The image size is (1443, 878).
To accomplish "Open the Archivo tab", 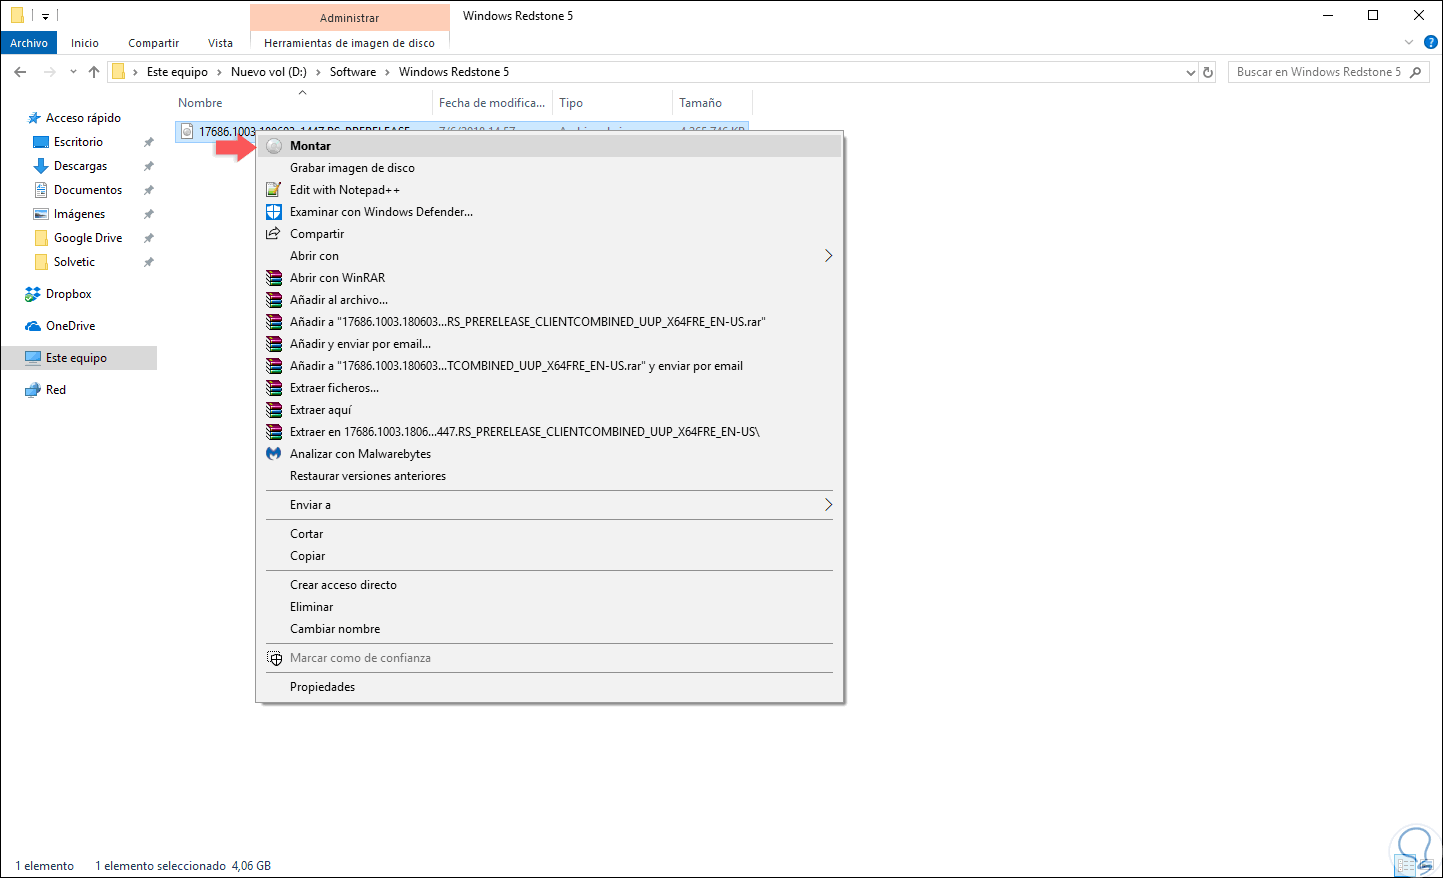I will [29, 43].
